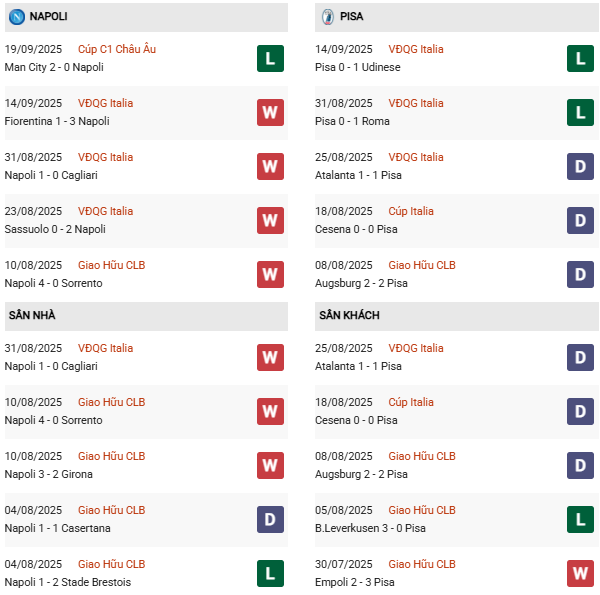Click the Pisa club logo icon
This screenshot has height=595, width=600.
(327, 17)
